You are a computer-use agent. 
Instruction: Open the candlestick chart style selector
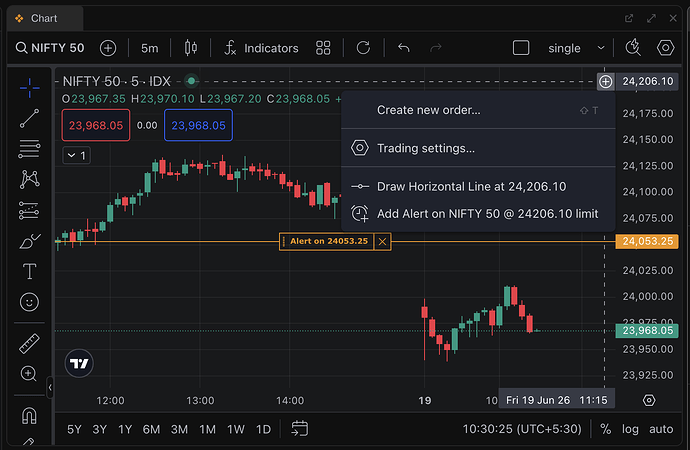pyautogui.click(x=191, y=48)
